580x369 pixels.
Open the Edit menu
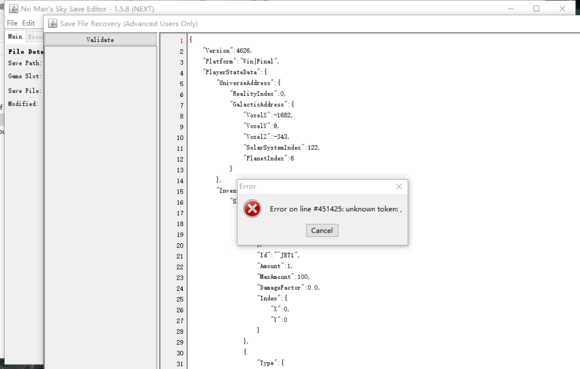click(x=28, y=23)
